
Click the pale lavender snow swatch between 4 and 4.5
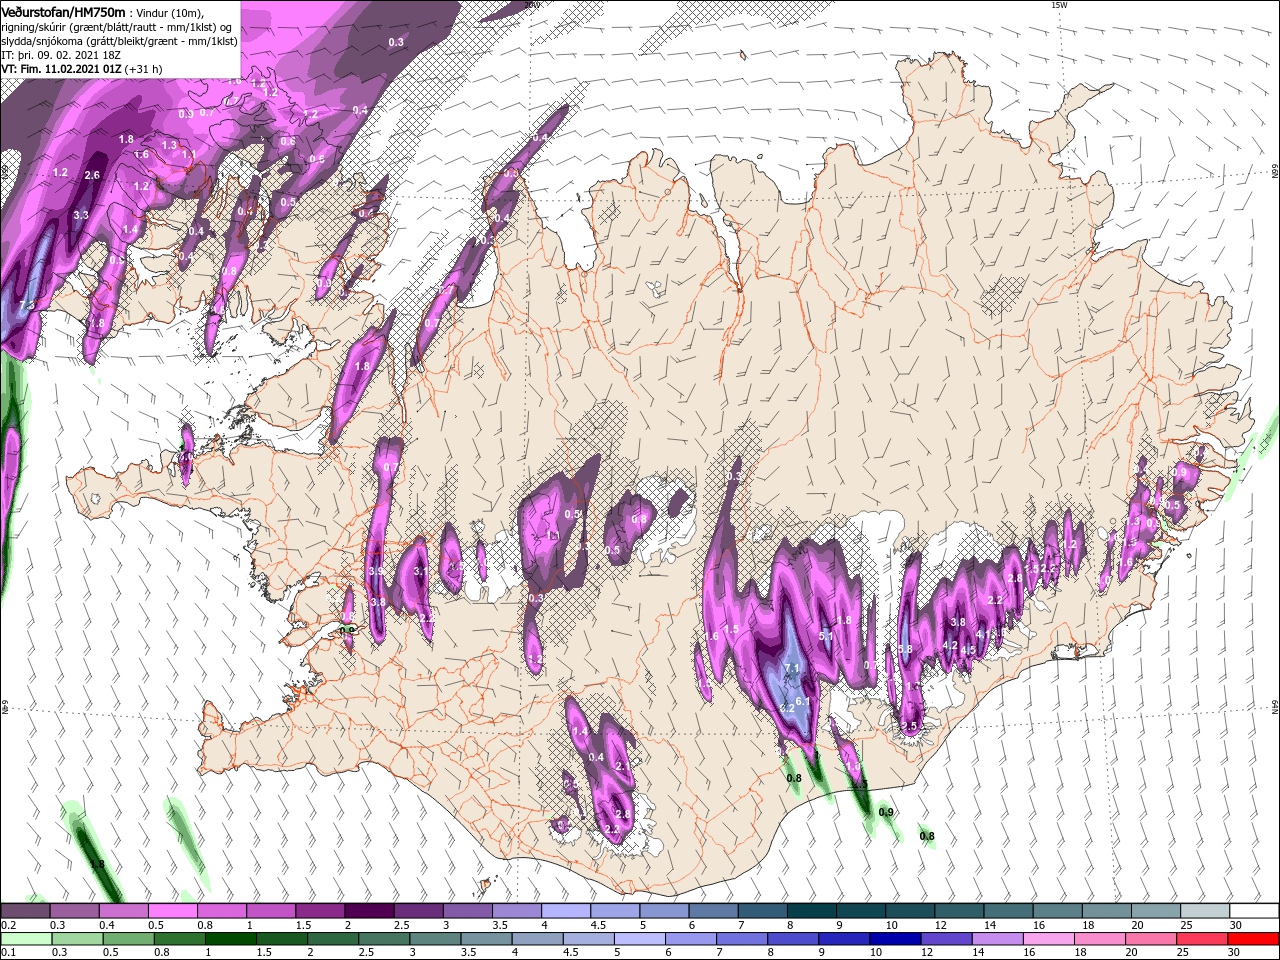pyautogui.click(x=566, y=911)
